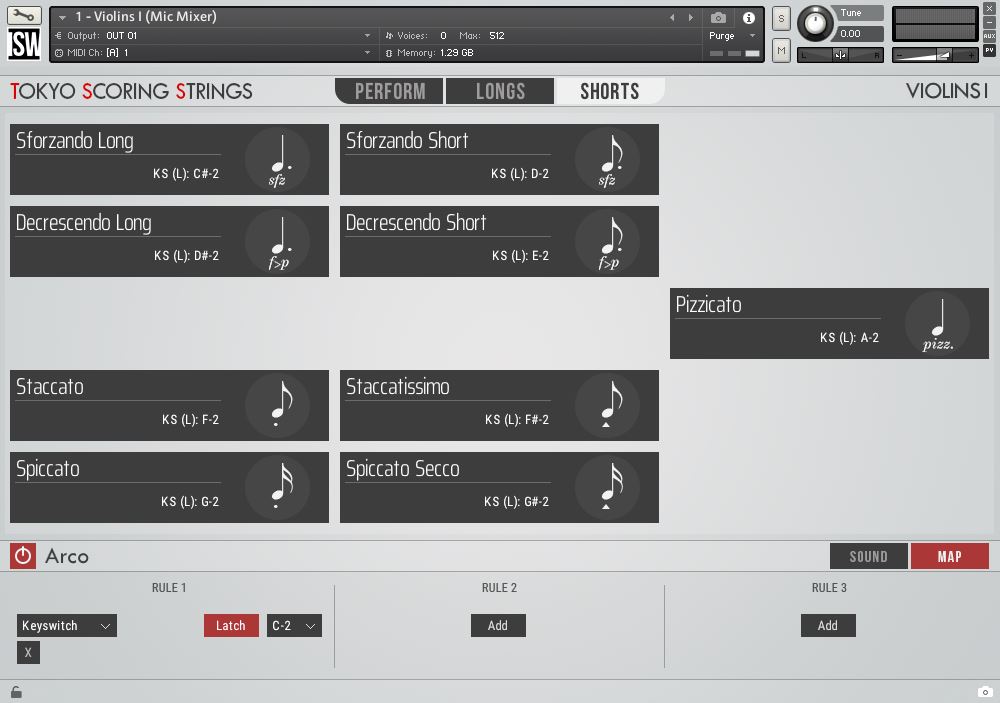Open the C-2 key dropdown
Screen dimensions: 1000x703
294,625
